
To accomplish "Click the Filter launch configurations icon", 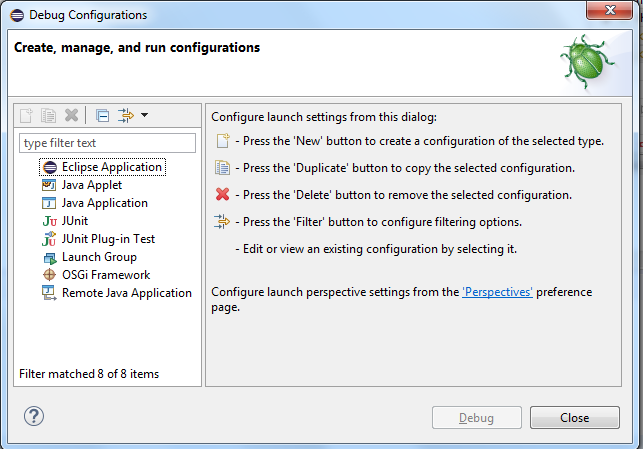I will (126, 116).
